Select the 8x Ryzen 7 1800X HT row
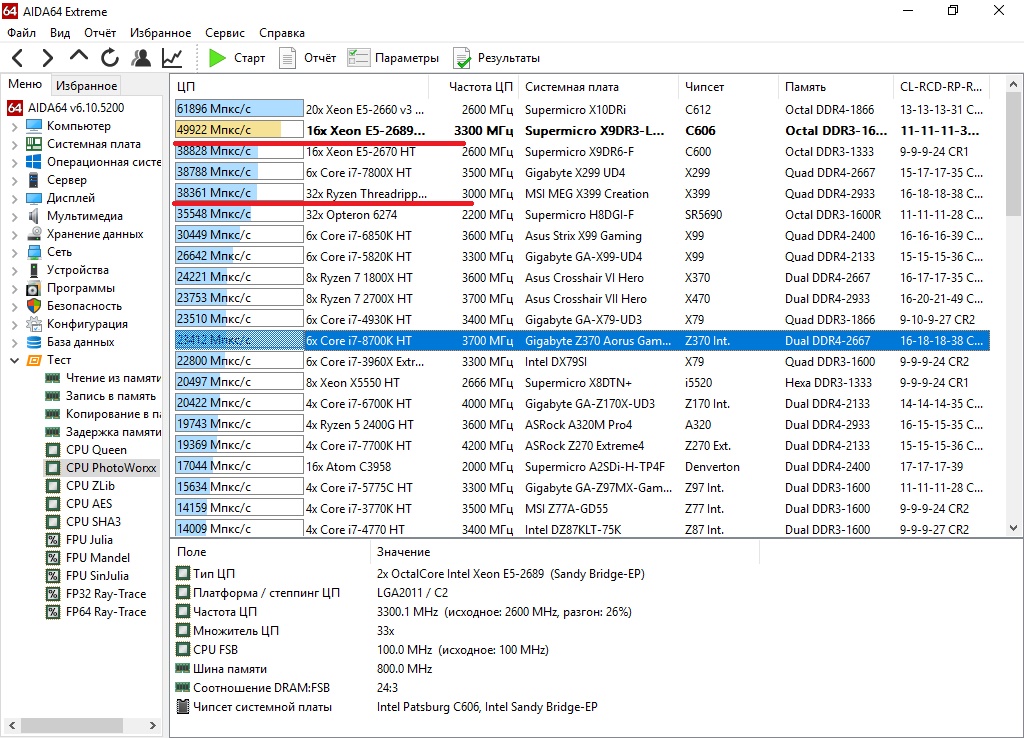 tap(581, 278)
